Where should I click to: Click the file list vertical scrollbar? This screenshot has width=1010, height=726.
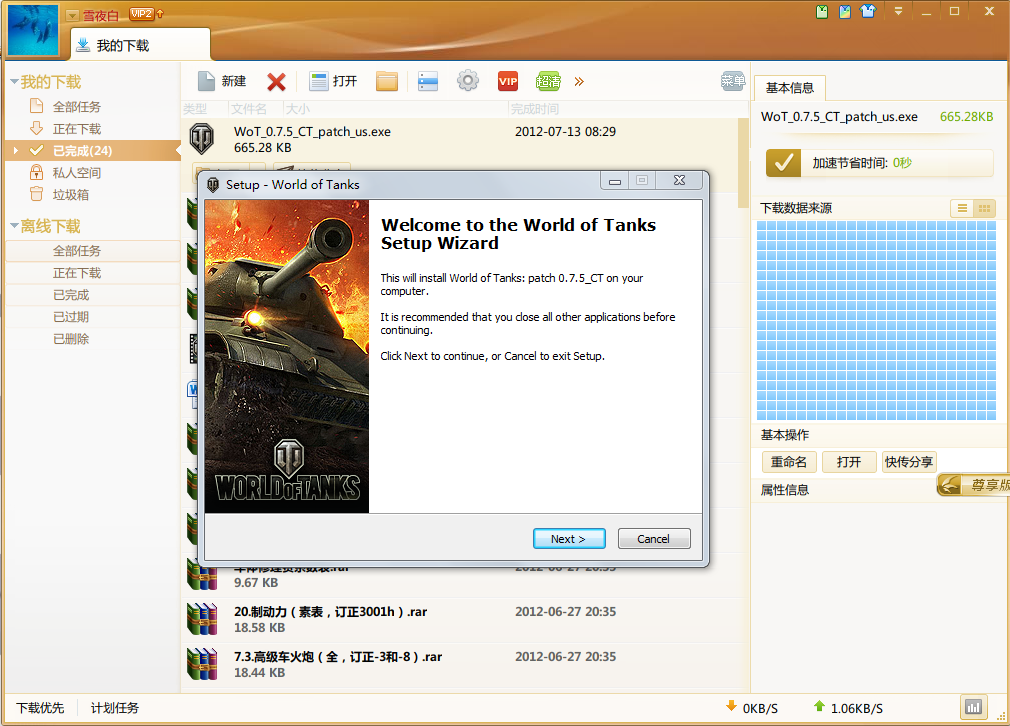click(x=743, y=163)
